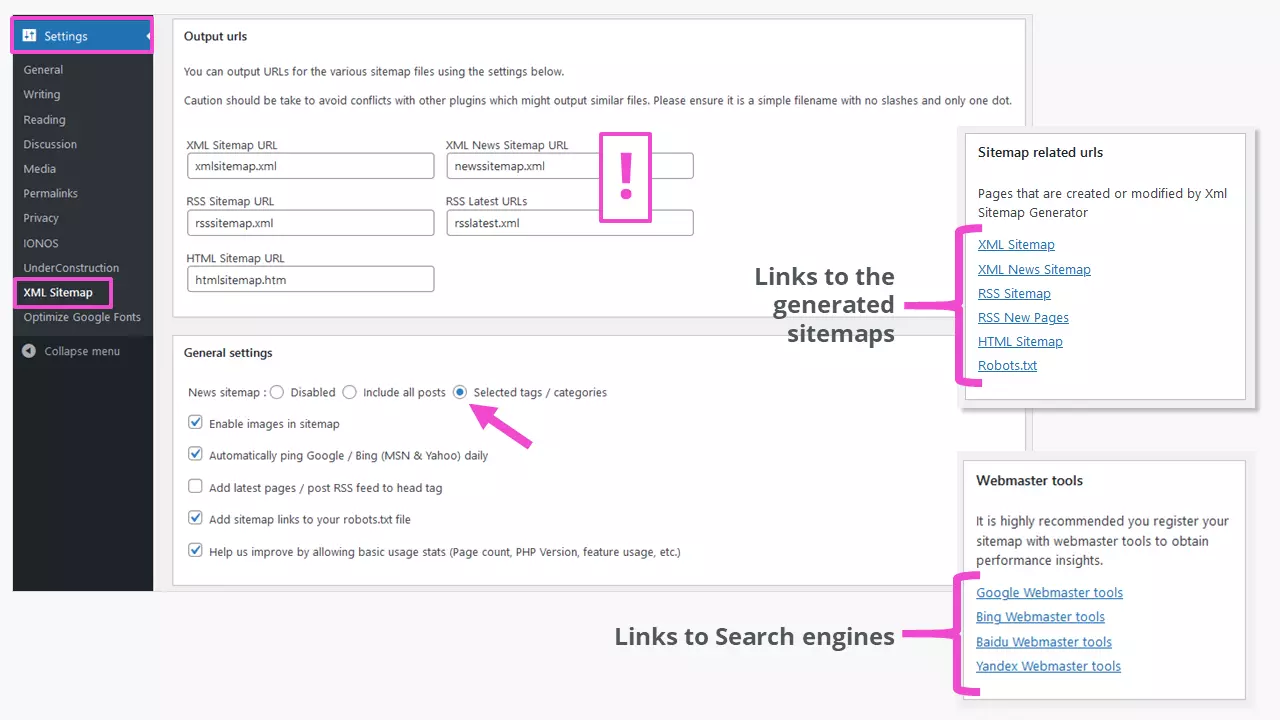This screenshot has height=720, width=1280.
Task: Open the Media settings page
Action: 40,169
